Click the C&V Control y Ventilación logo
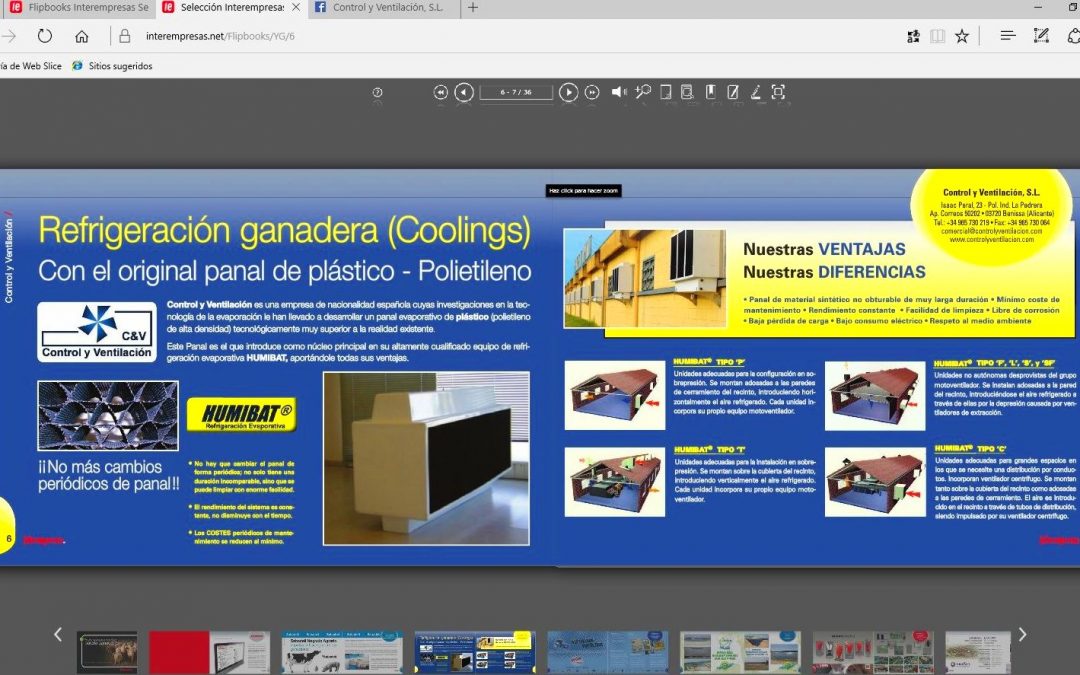The image size is (1080, 675). click(x=97, y=332)
